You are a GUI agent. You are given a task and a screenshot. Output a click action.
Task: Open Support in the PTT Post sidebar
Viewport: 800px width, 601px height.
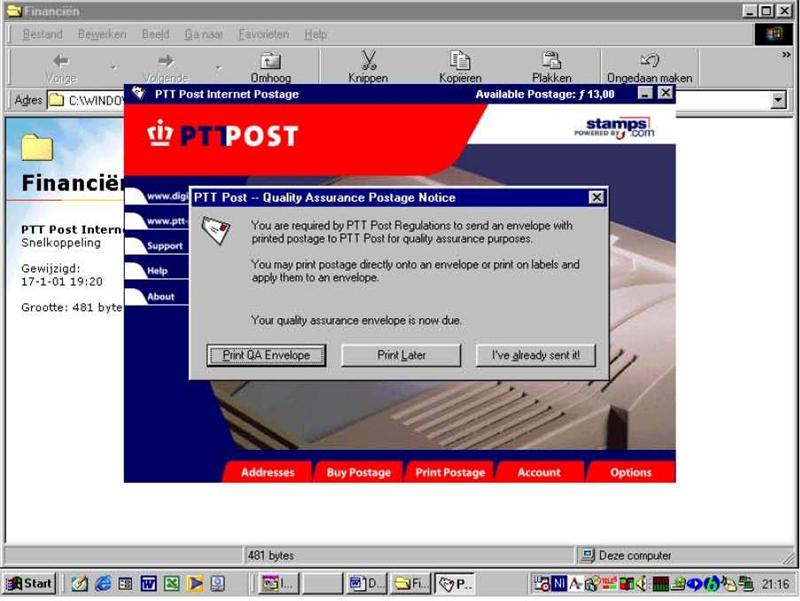(164, 246)
